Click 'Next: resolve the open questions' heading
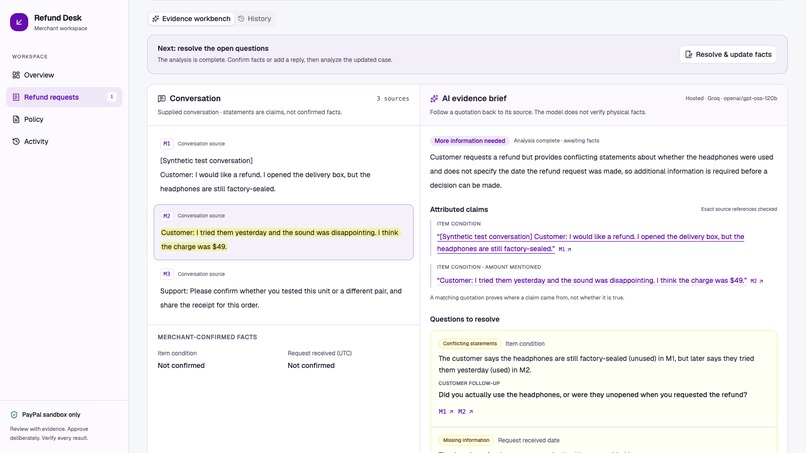Image resolution: width=806 pixels, height=453 pixels. [x=213, y=48]
